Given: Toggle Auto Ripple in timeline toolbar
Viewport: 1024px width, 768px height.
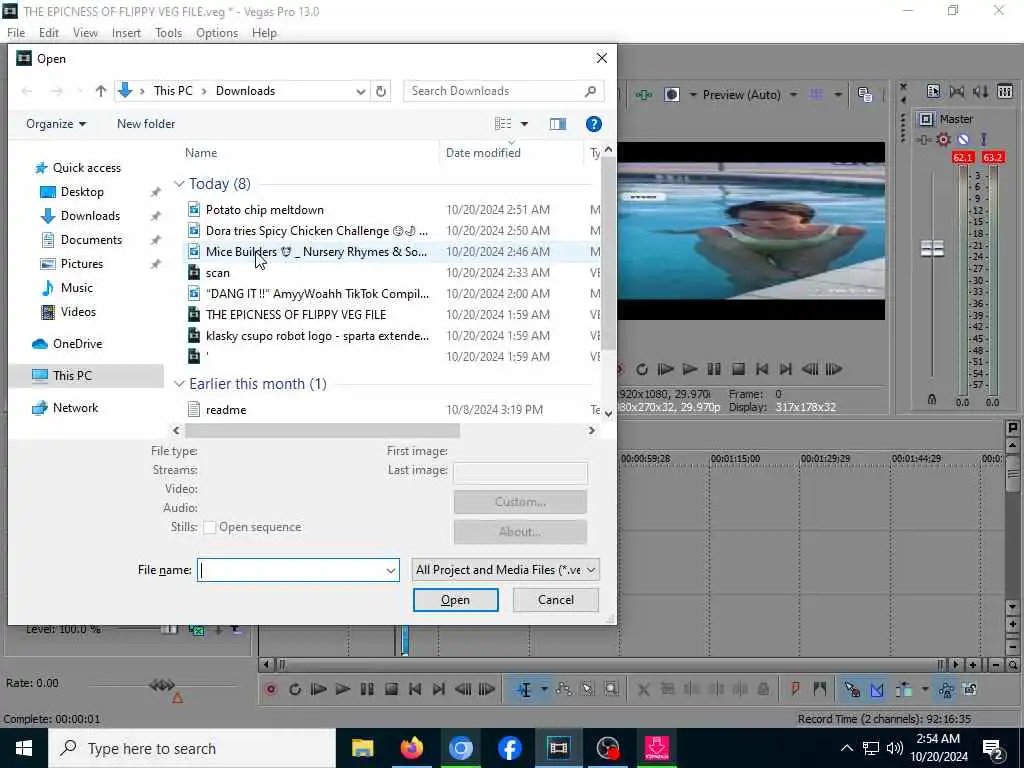Looking at the screenshot, I should 904,690.
